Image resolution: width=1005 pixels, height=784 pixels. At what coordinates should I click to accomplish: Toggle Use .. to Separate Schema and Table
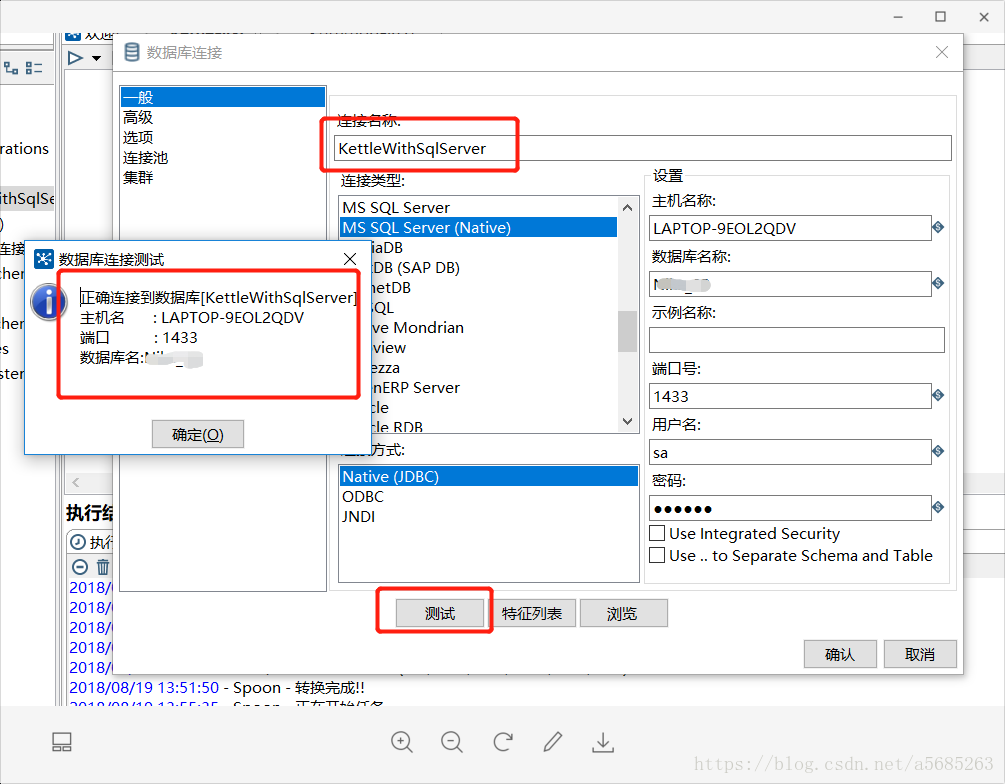(x=657, y=555)
